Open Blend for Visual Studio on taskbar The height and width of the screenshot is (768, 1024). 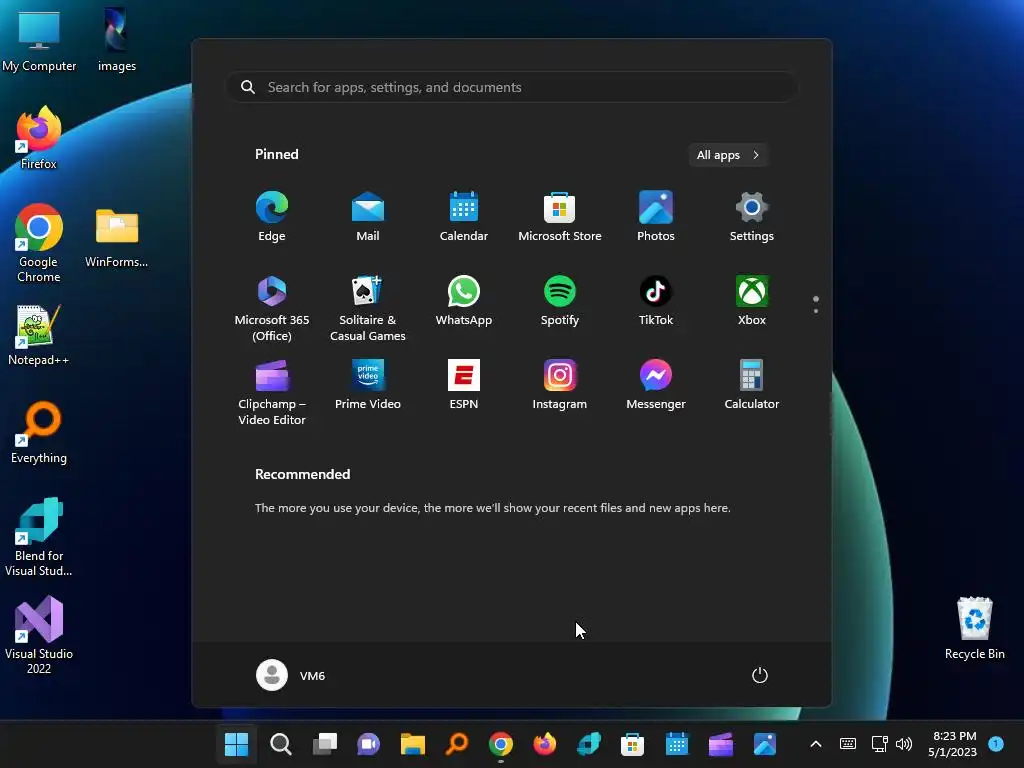click(588, 744)
